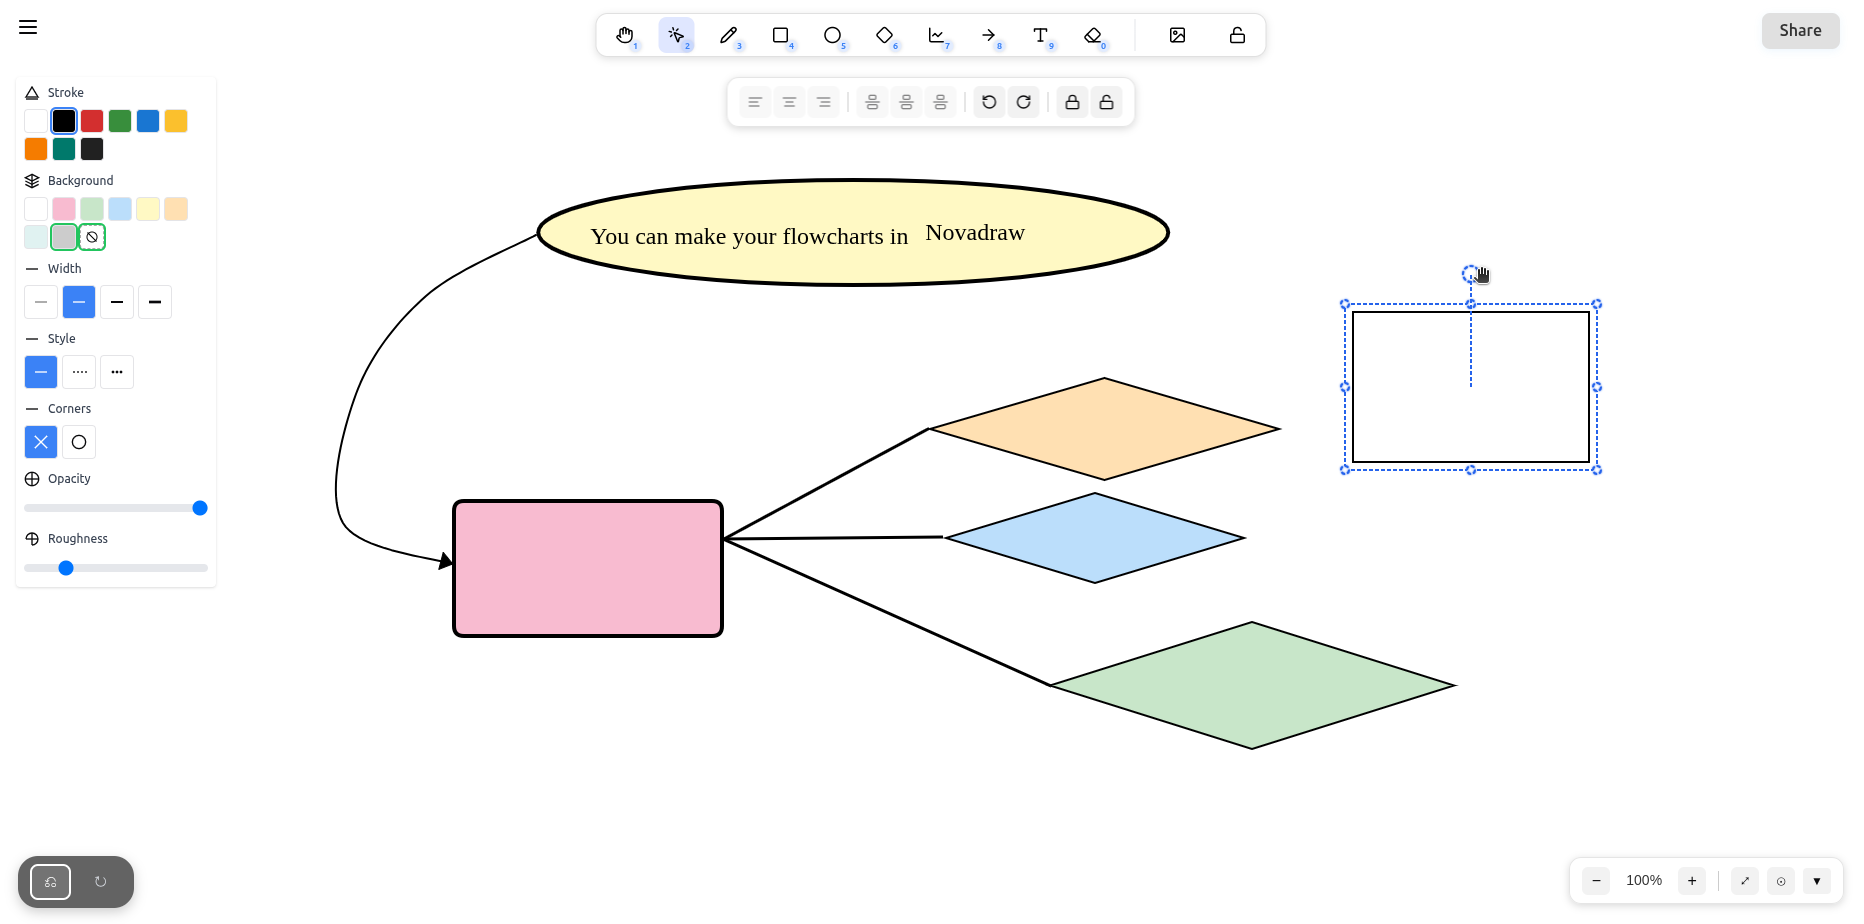This screenshot has height=924, width=1864.
Task: Select the green diamond shape
Action: coord(1252,685)
